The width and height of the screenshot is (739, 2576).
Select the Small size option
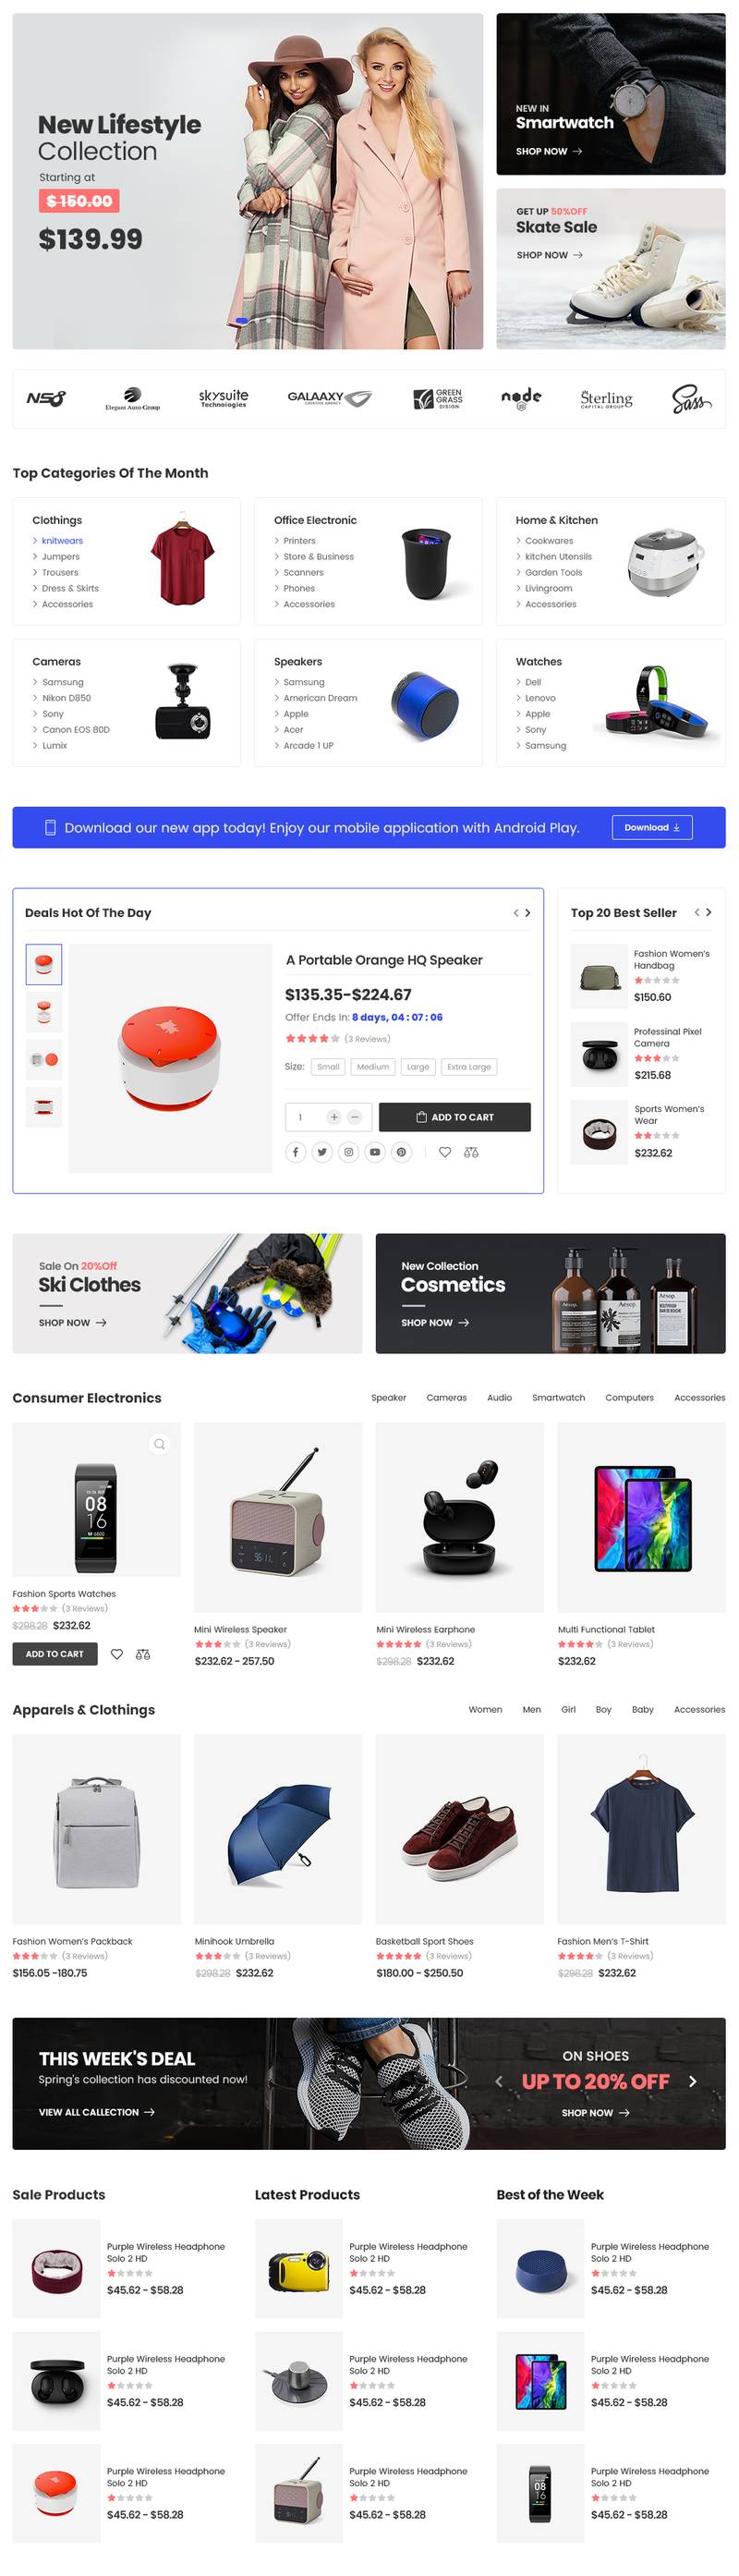click(328, 1067)
